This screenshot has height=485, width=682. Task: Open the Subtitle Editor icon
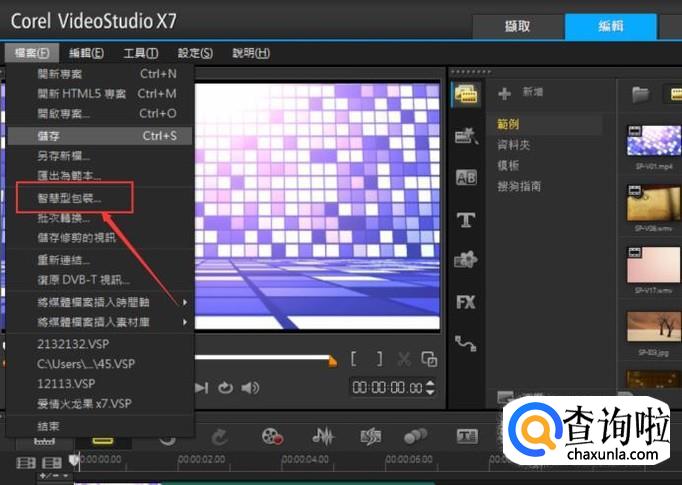[x=468, y=436]
